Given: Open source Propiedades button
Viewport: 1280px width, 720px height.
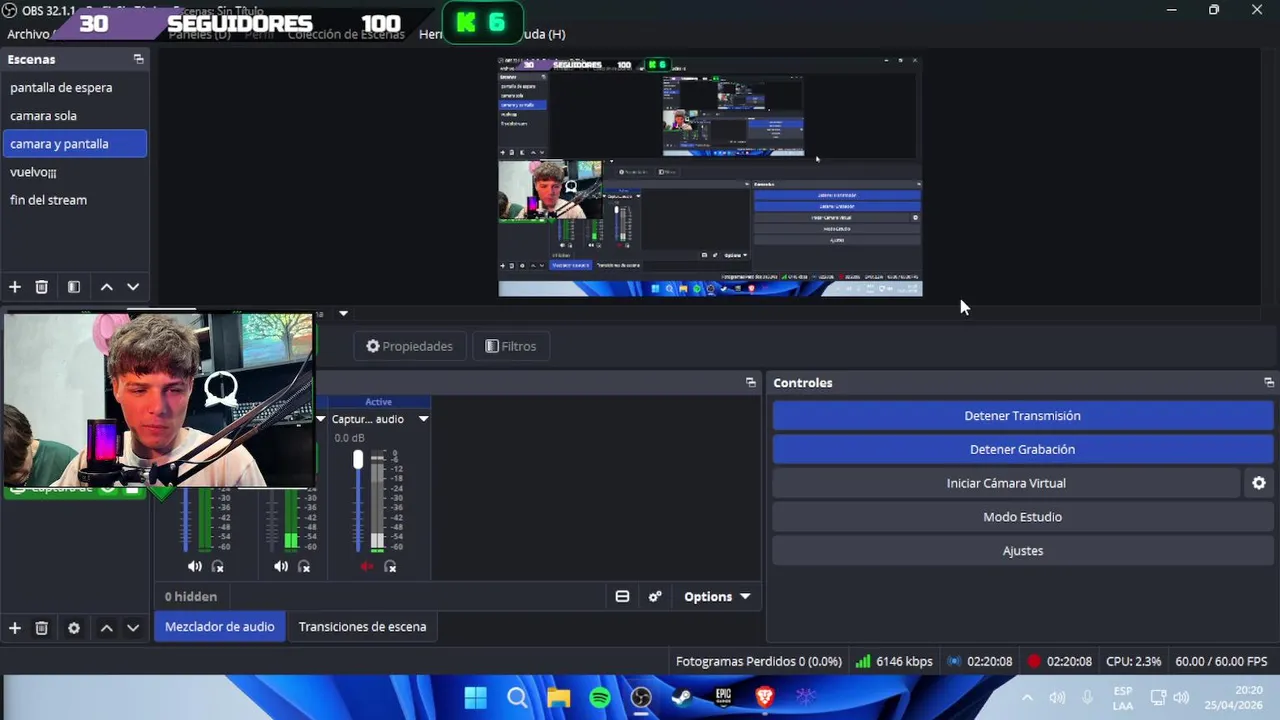Looking at the screenshot, I should 410,346.
